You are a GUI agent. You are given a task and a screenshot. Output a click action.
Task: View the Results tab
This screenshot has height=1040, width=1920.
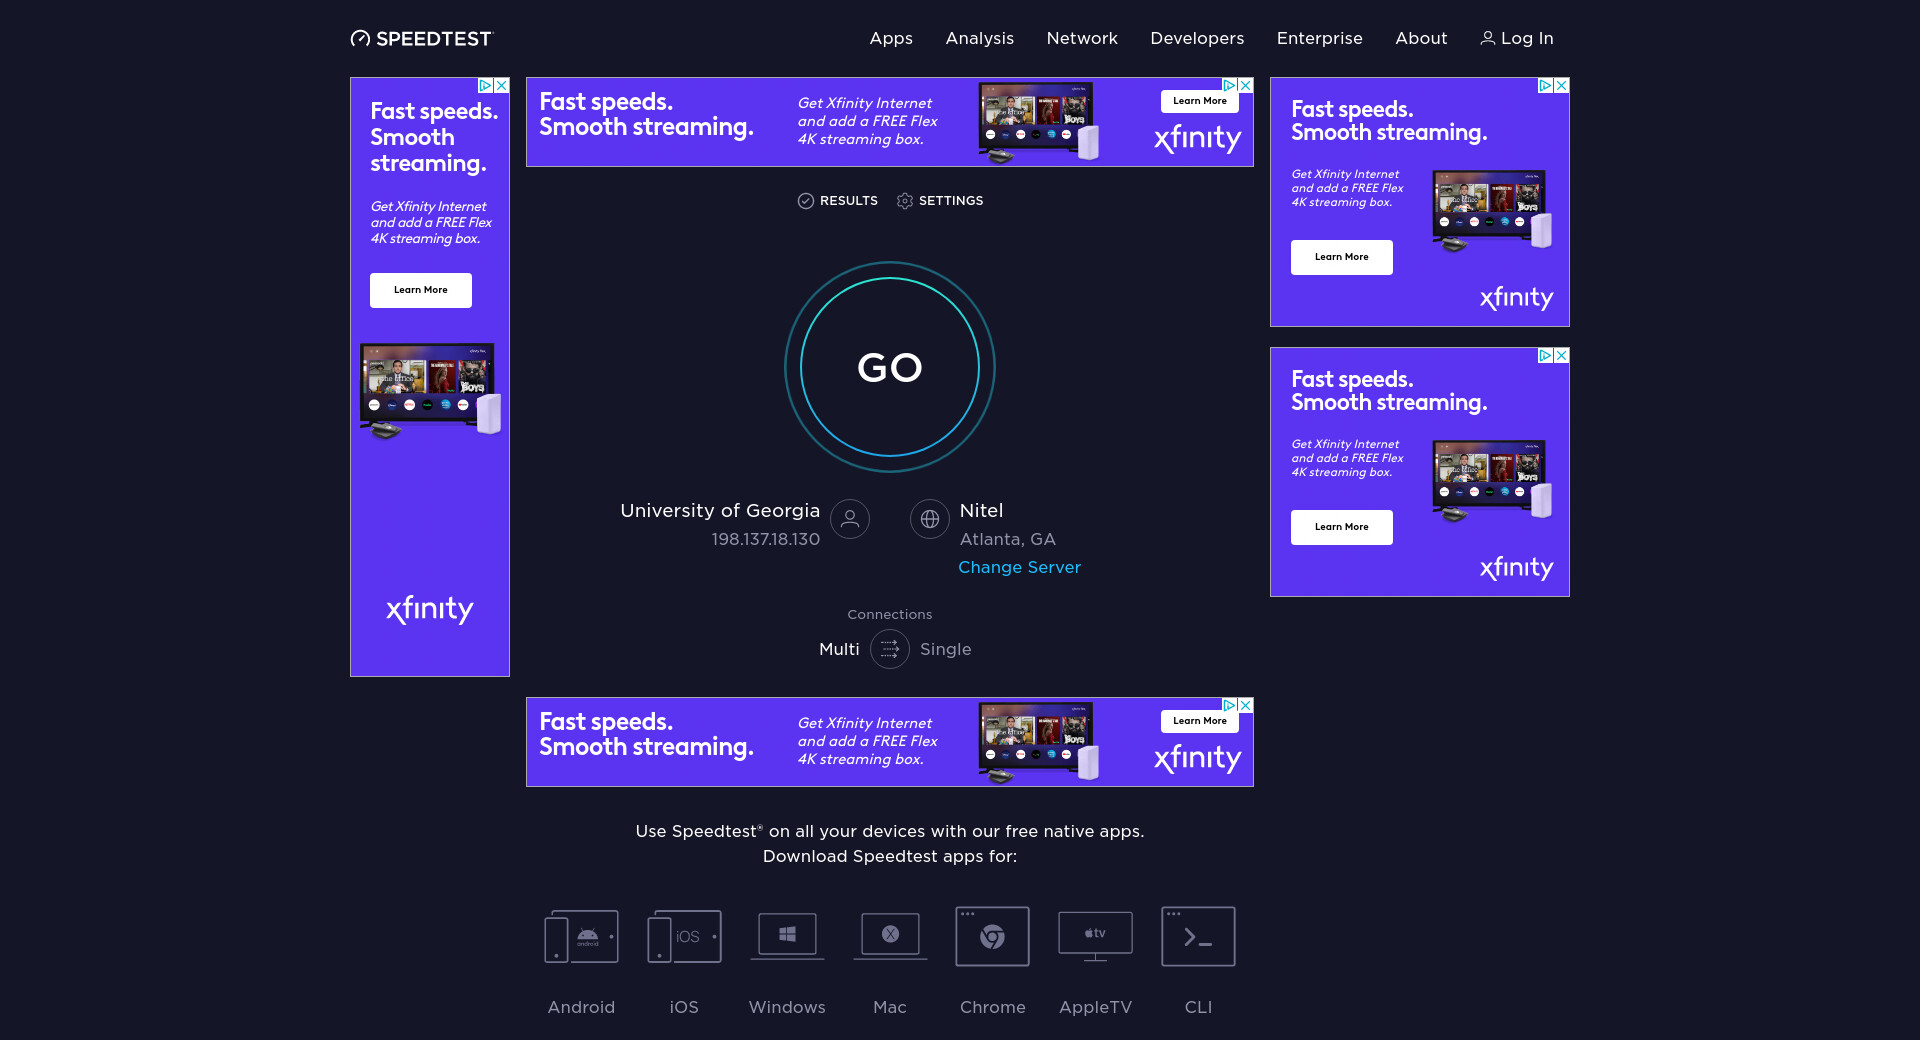pos(838,201)
